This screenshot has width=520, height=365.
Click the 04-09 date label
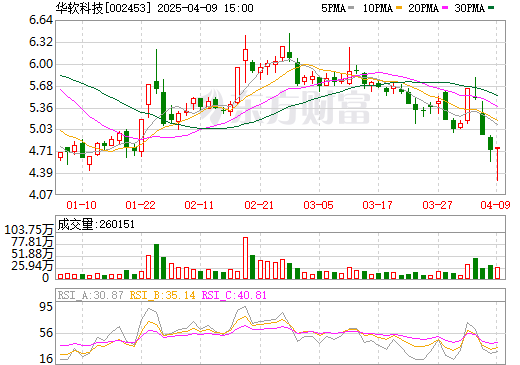pyautogui.click(x=495, y=205)
